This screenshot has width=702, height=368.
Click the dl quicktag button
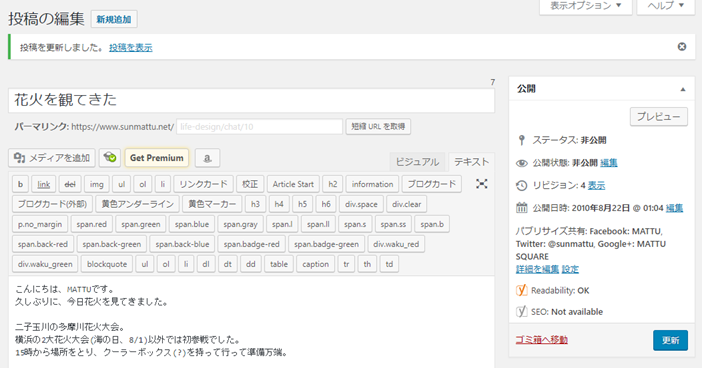coord(206,264)
